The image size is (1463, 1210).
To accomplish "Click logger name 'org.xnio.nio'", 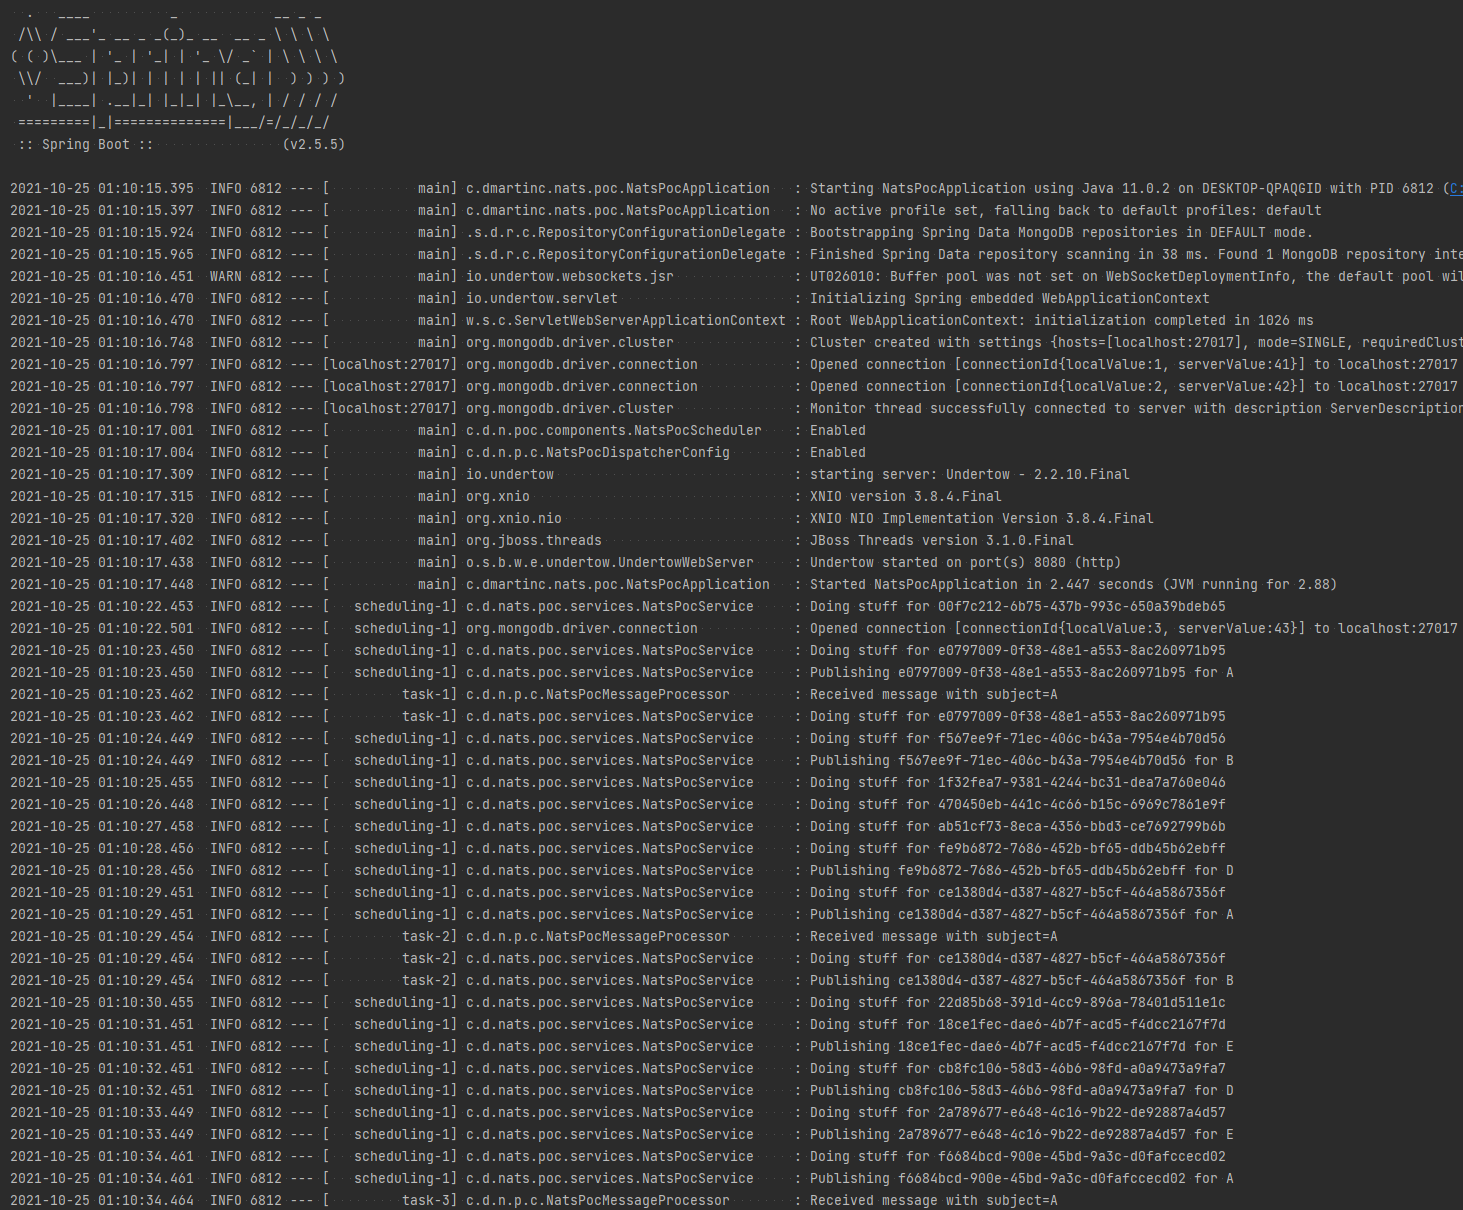I will click(x=514, y=519).
